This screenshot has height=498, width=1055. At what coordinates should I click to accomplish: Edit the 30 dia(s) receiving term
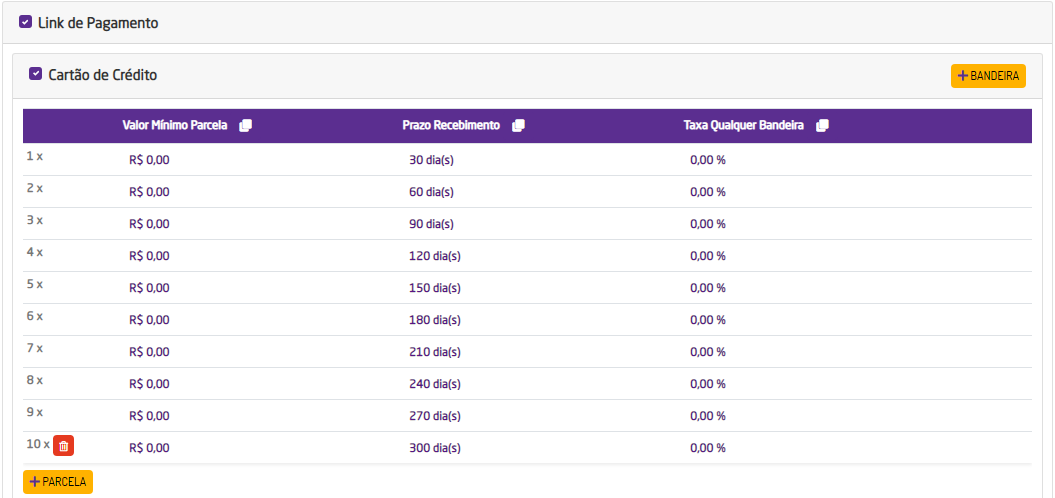pos(431,160)
